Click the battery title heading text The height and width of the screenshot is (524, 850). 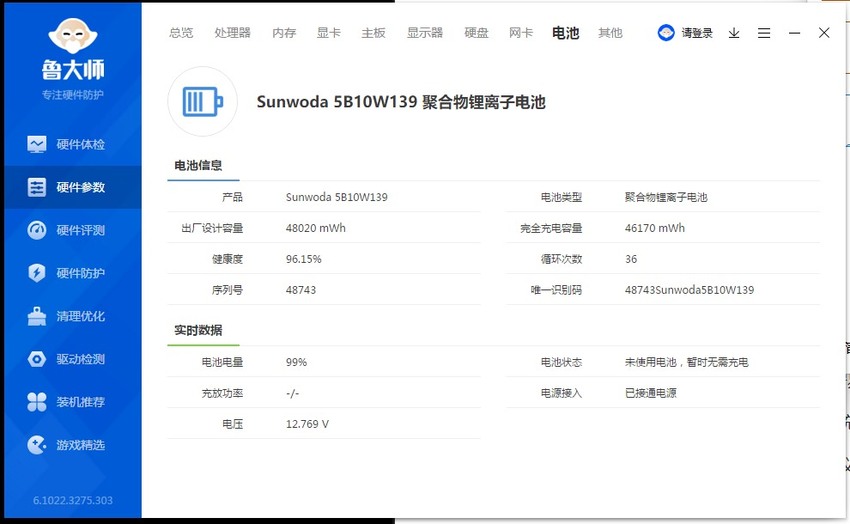tap(401, 102)
